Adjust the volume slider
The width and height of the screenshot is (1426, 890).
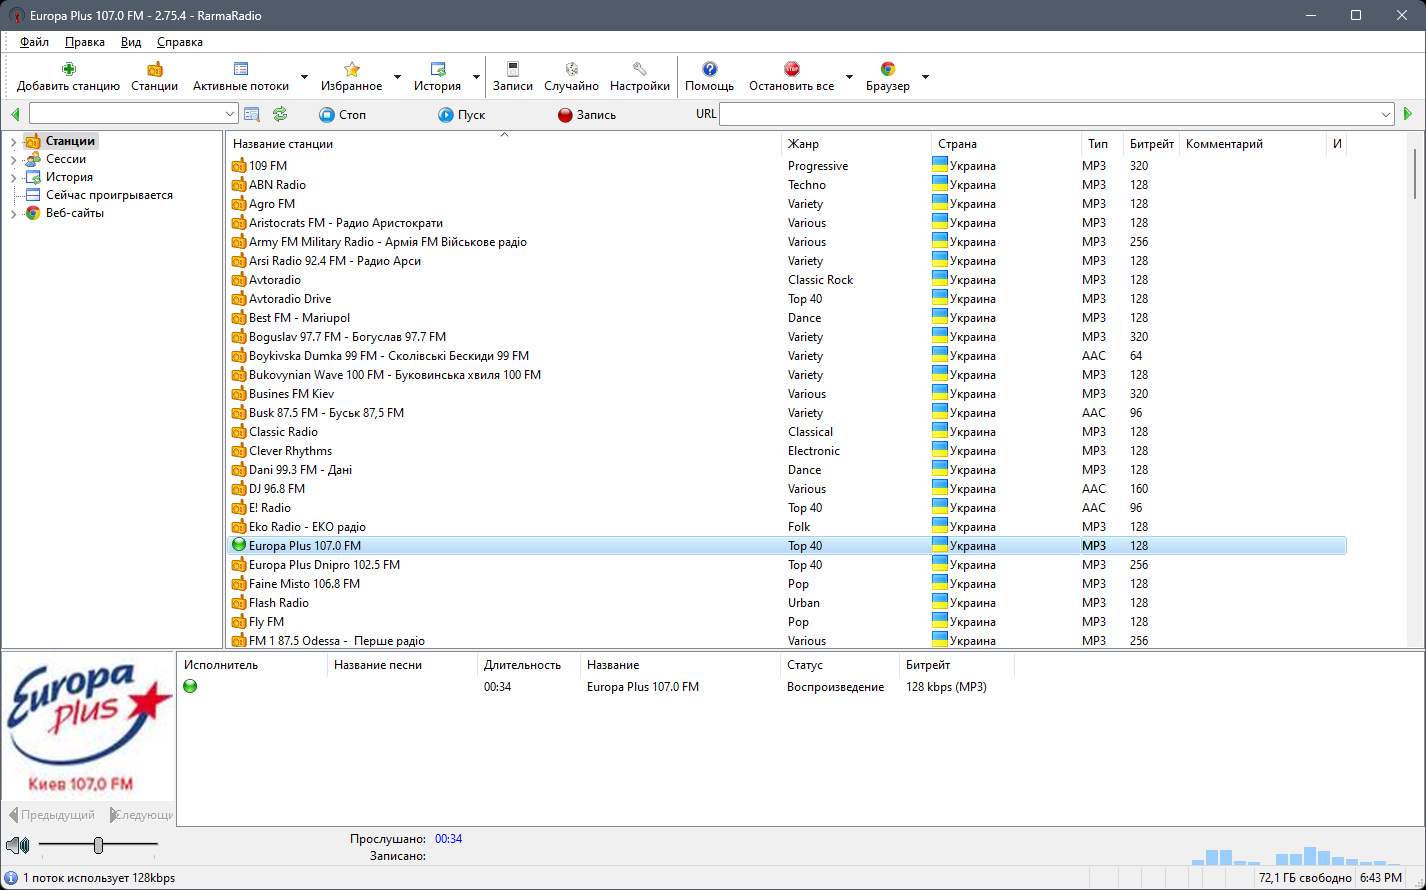tap(97, 845)
